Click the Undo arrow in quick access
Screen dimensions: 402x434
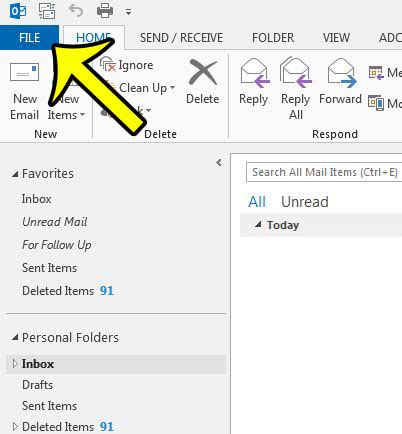coord(76,11)
